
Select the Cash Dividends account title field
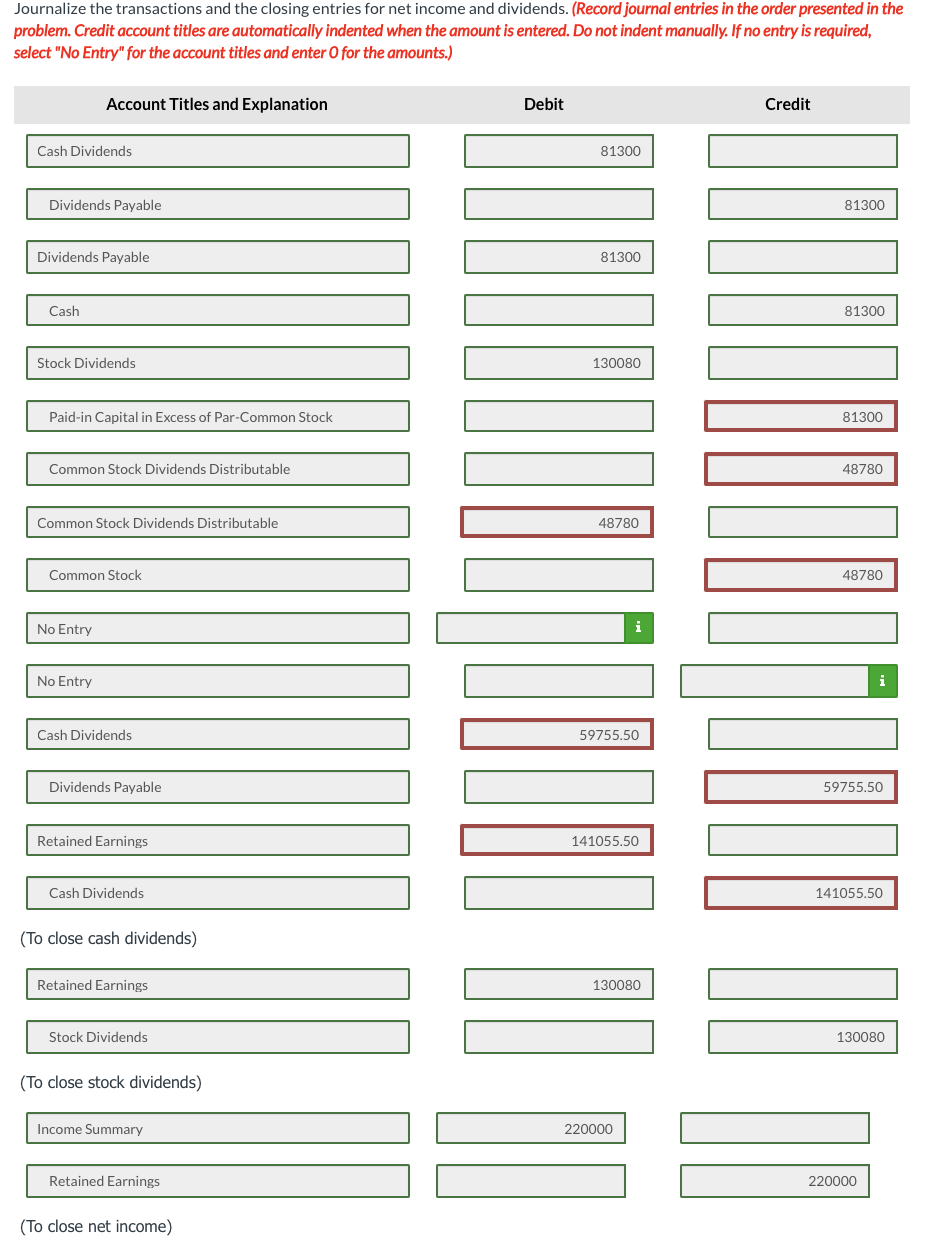(x=217, y=150)
